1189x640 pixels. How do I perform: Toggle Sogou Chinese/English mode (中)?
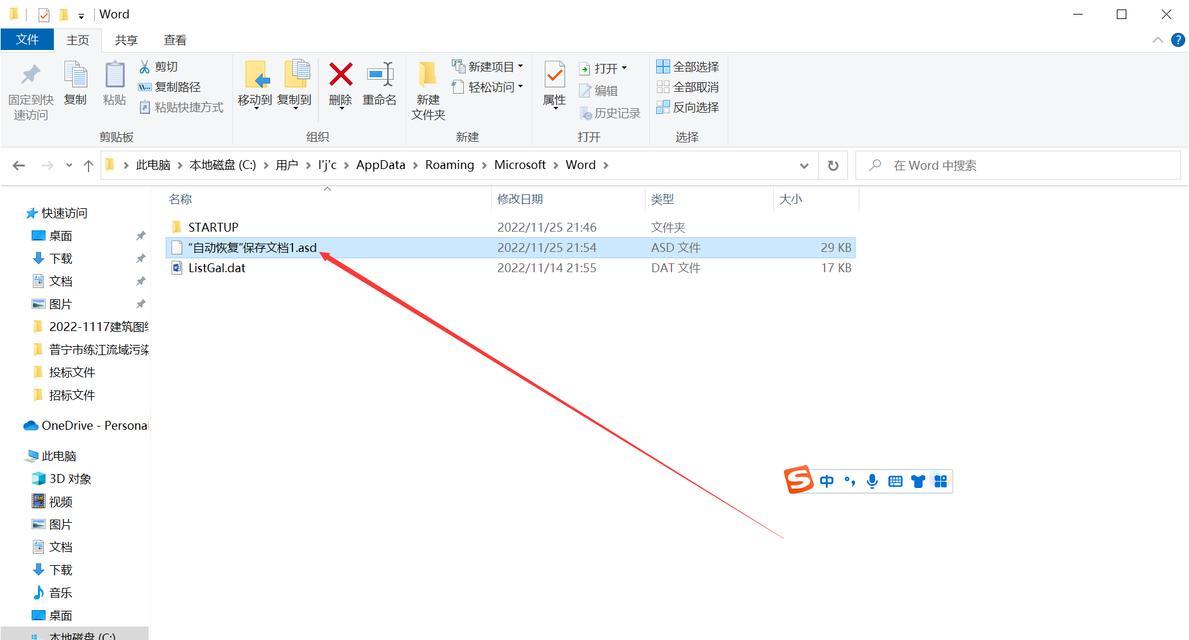pos(827,481)
